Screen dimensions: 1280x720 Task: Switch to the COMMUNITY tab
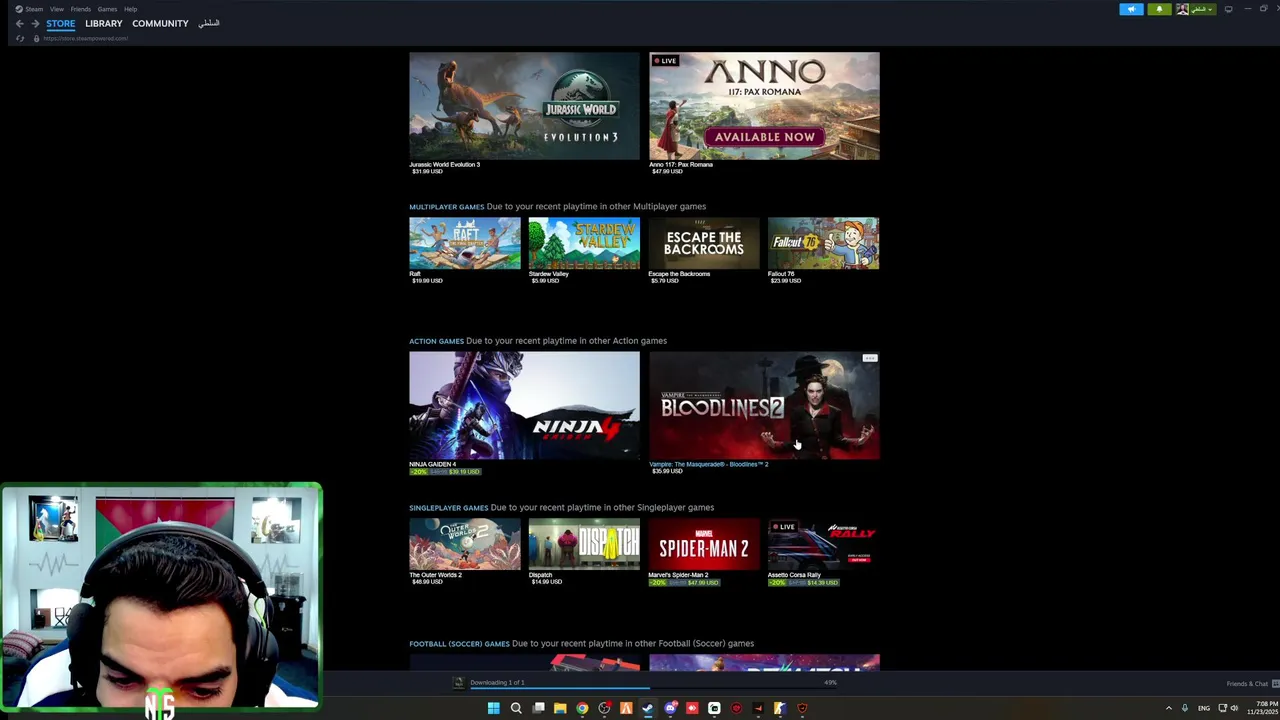point(160,23)
